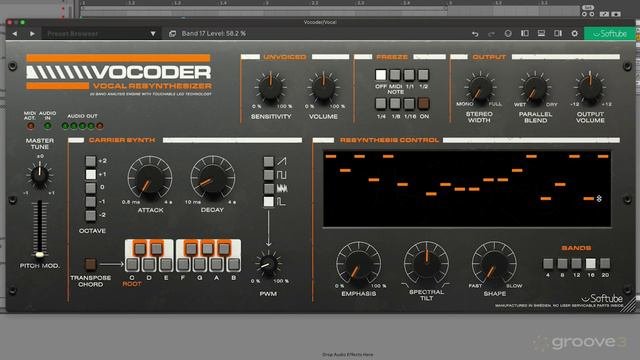This screenshot has width=640, height=360.
Task: Click the Unvoiced Sensitivity knob
Action: pyautogui.click(x=271, y=88)
